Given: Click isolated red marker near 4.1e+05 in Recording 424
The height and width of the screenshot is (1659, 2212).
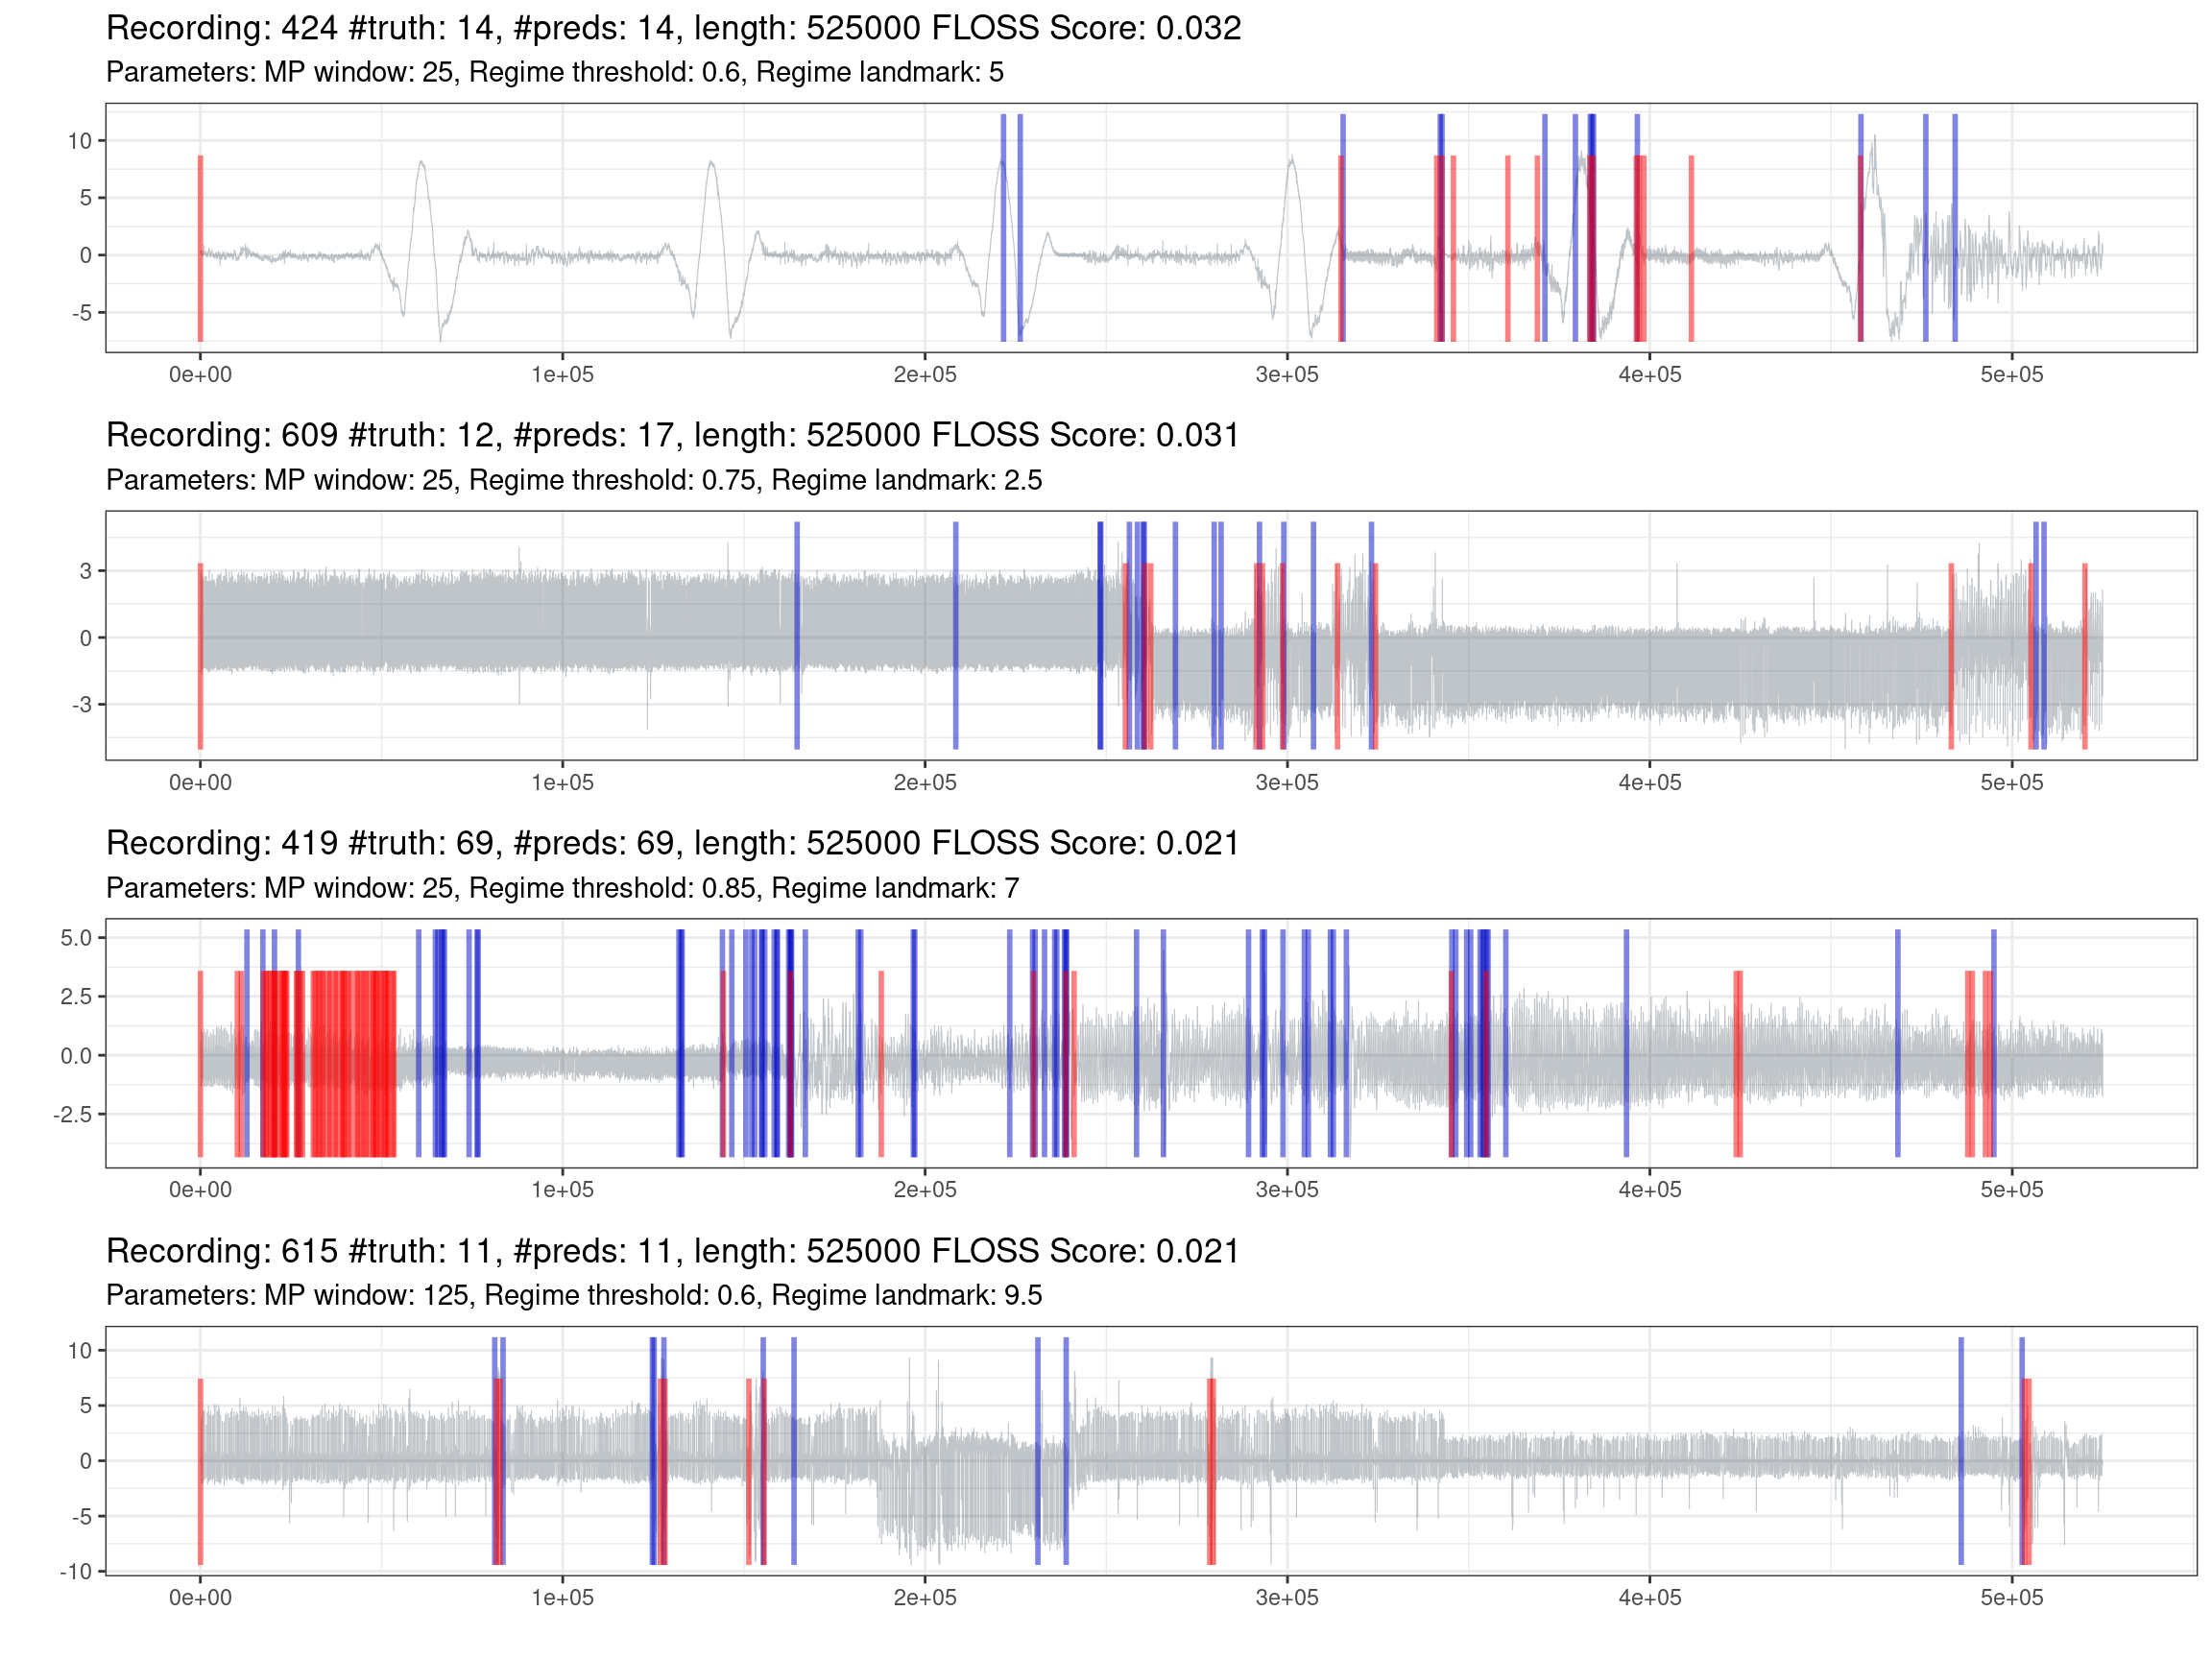Looking at the screenshot, I should (1691, 248).
